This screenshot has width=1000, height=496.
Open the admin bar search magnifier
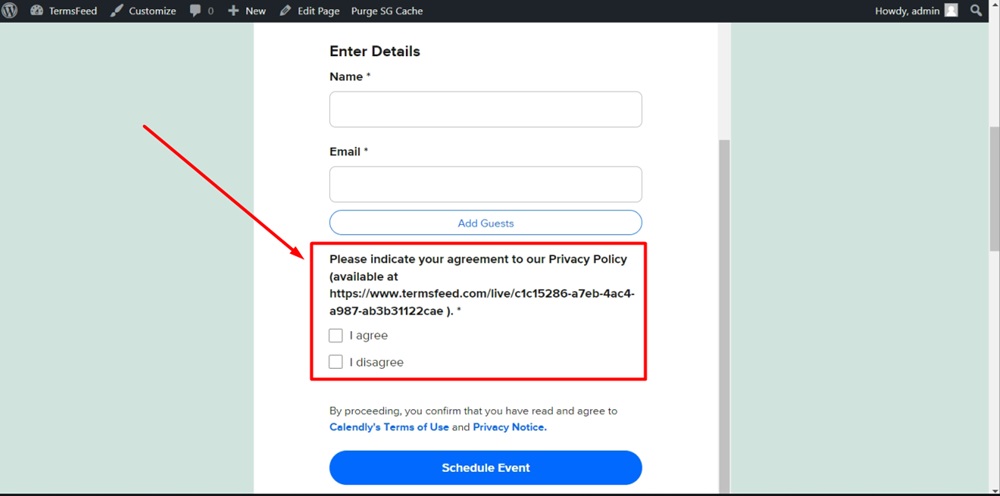tap(976, 10)
